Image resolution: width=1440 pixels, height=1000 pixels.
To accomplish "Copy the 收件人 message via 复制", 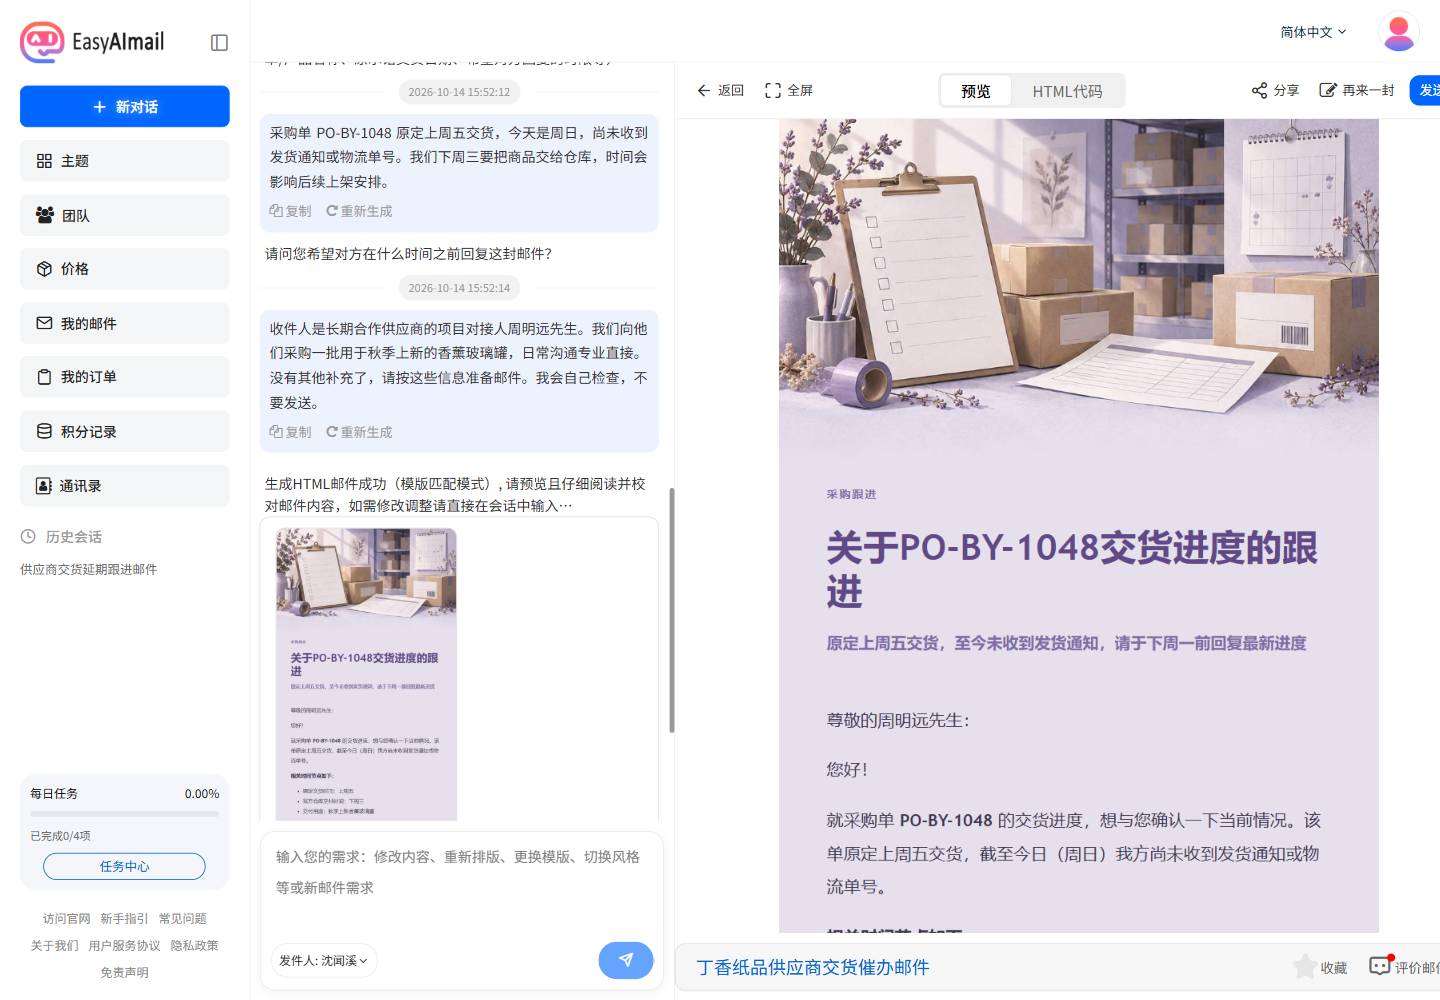I will (x=290, y=432).
